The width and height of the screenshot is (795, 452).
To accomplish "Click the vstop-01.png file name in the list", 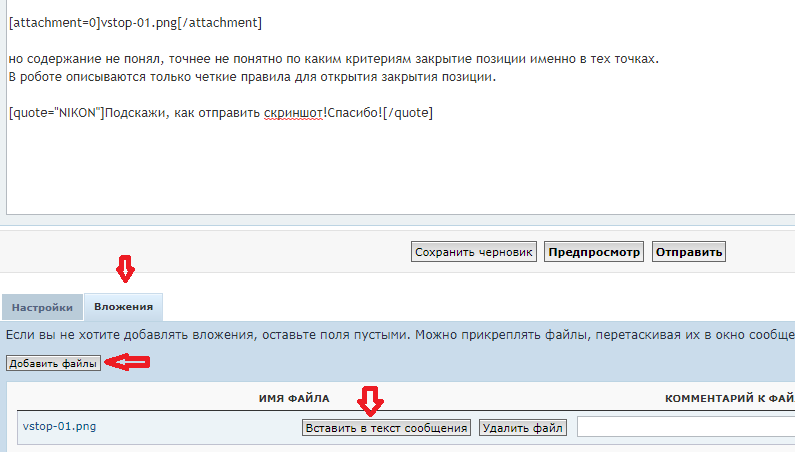I will pyautogui.click(x=59, y=428).
